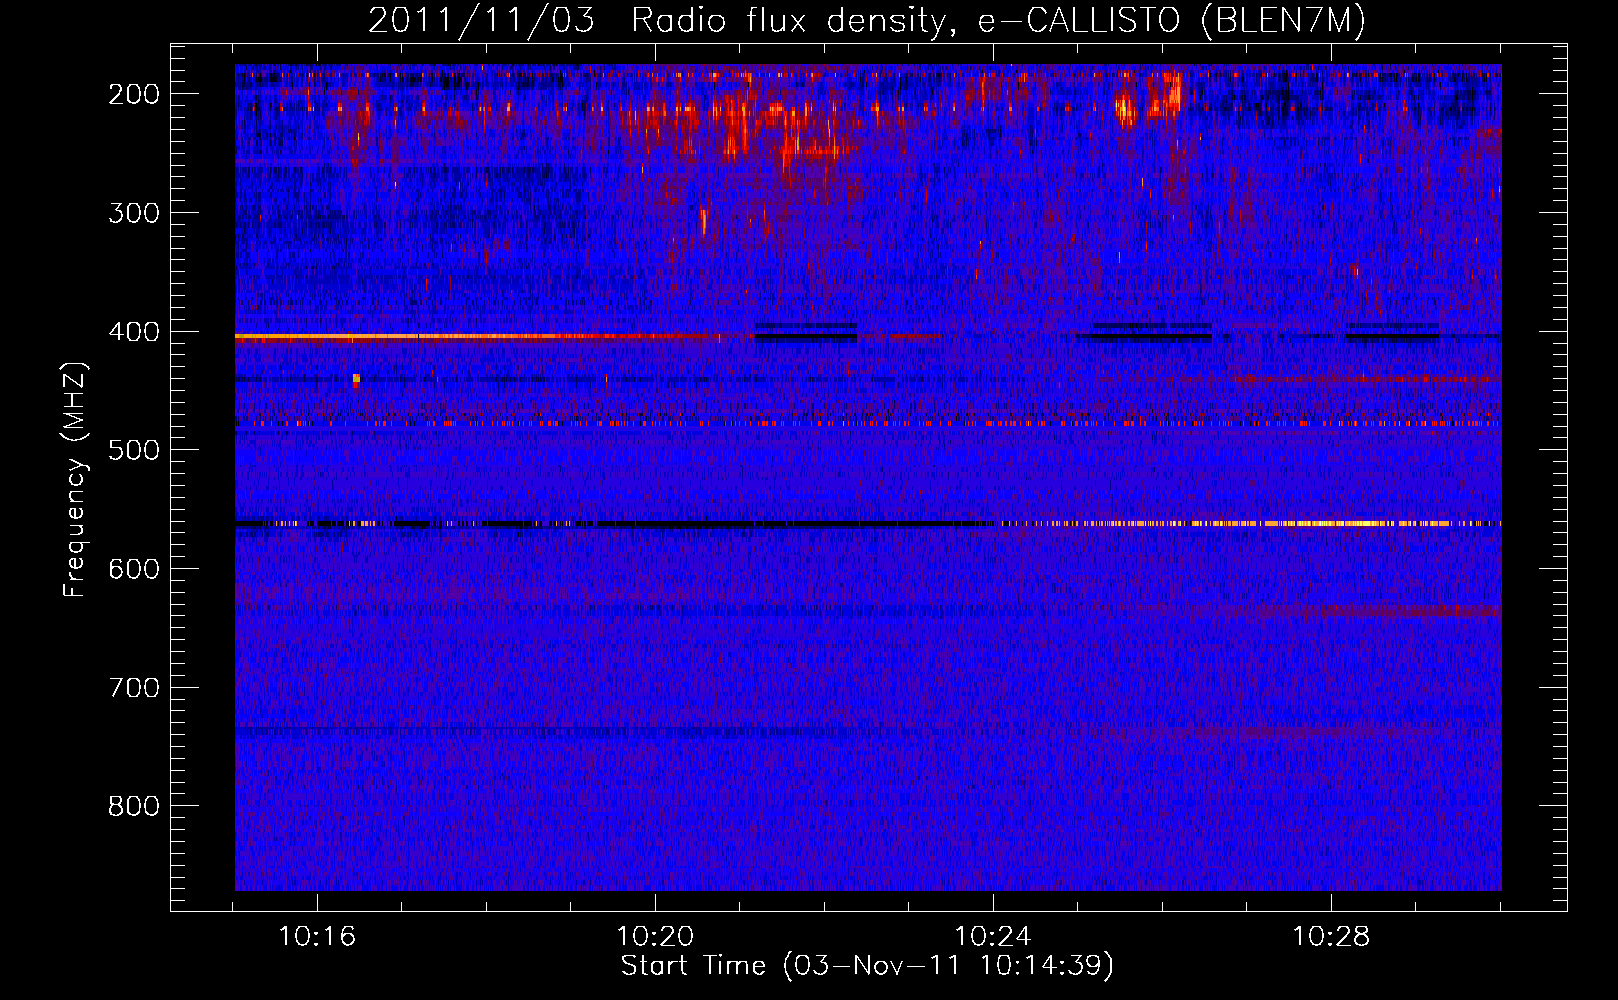Screen dimensions: 1618x1000
Task: Click the 10:28 time tick label
Action: click(x=1331, y=937)
